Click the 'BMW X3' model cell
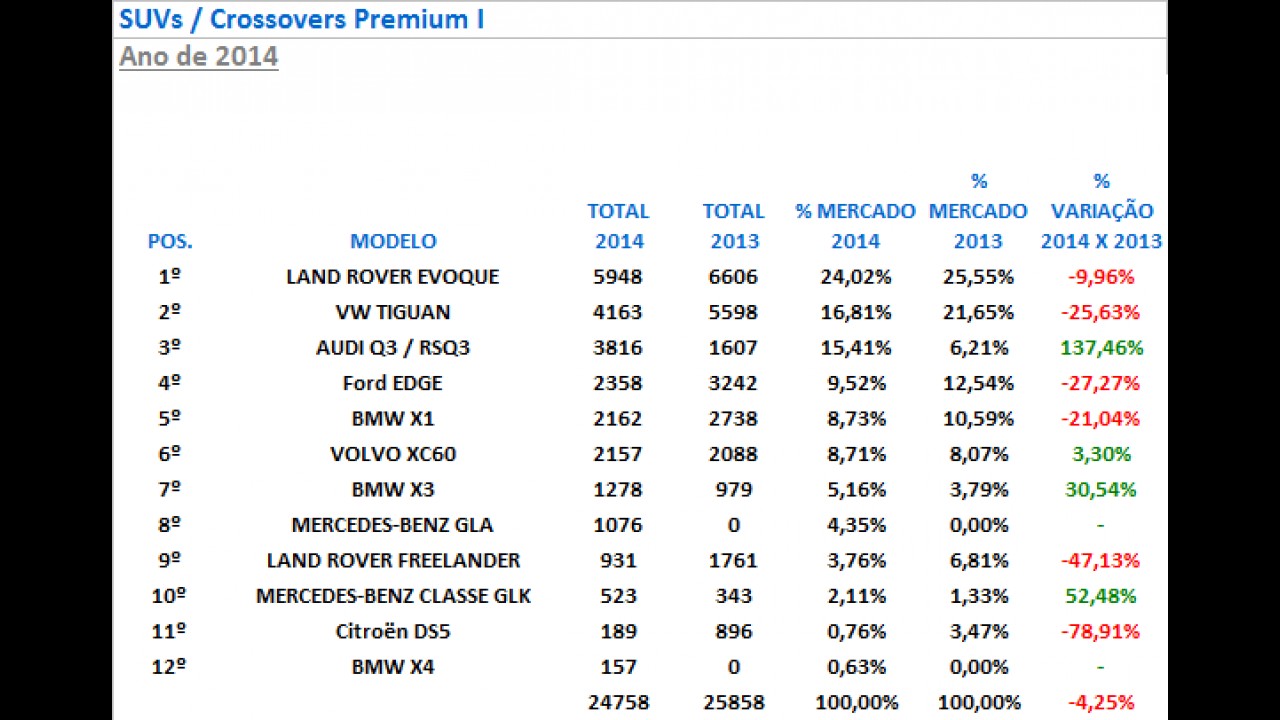1280x720 pixels. 392,490
